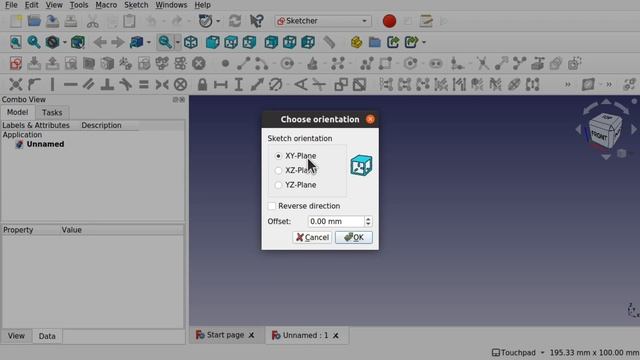Click the parallel constraint icon

coord(89,84)
